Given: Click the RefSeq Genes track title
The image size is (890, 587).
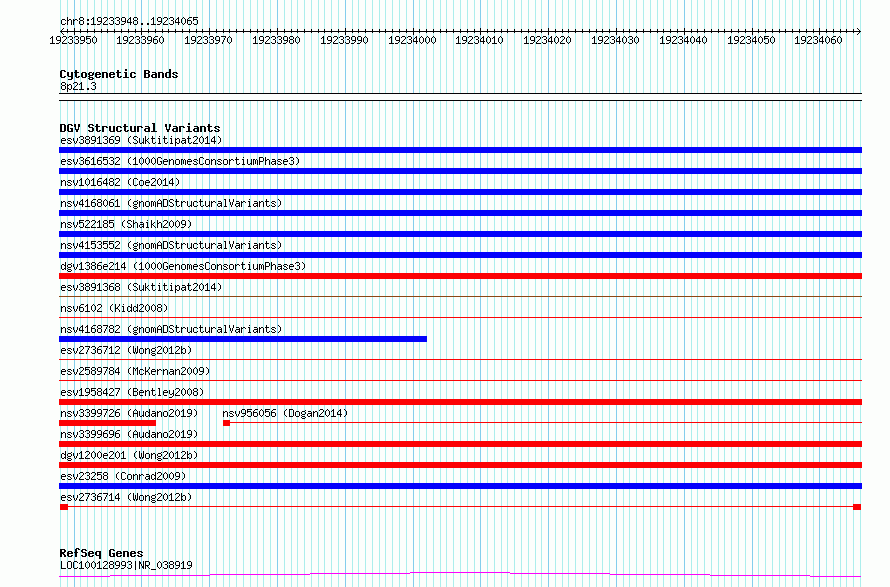Looking at the screenshot, I should 101,553.
